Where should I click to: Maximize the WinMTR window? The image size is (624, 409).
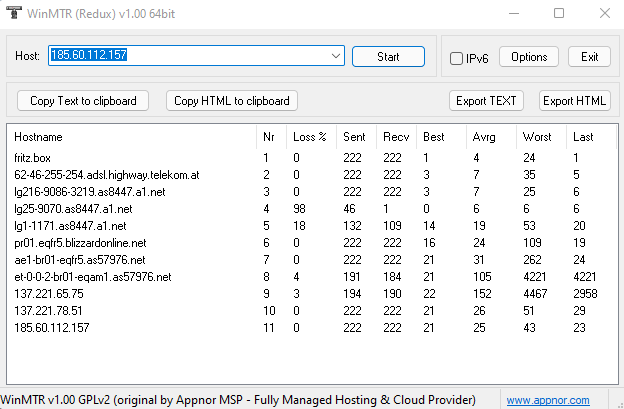pos(559,13)
